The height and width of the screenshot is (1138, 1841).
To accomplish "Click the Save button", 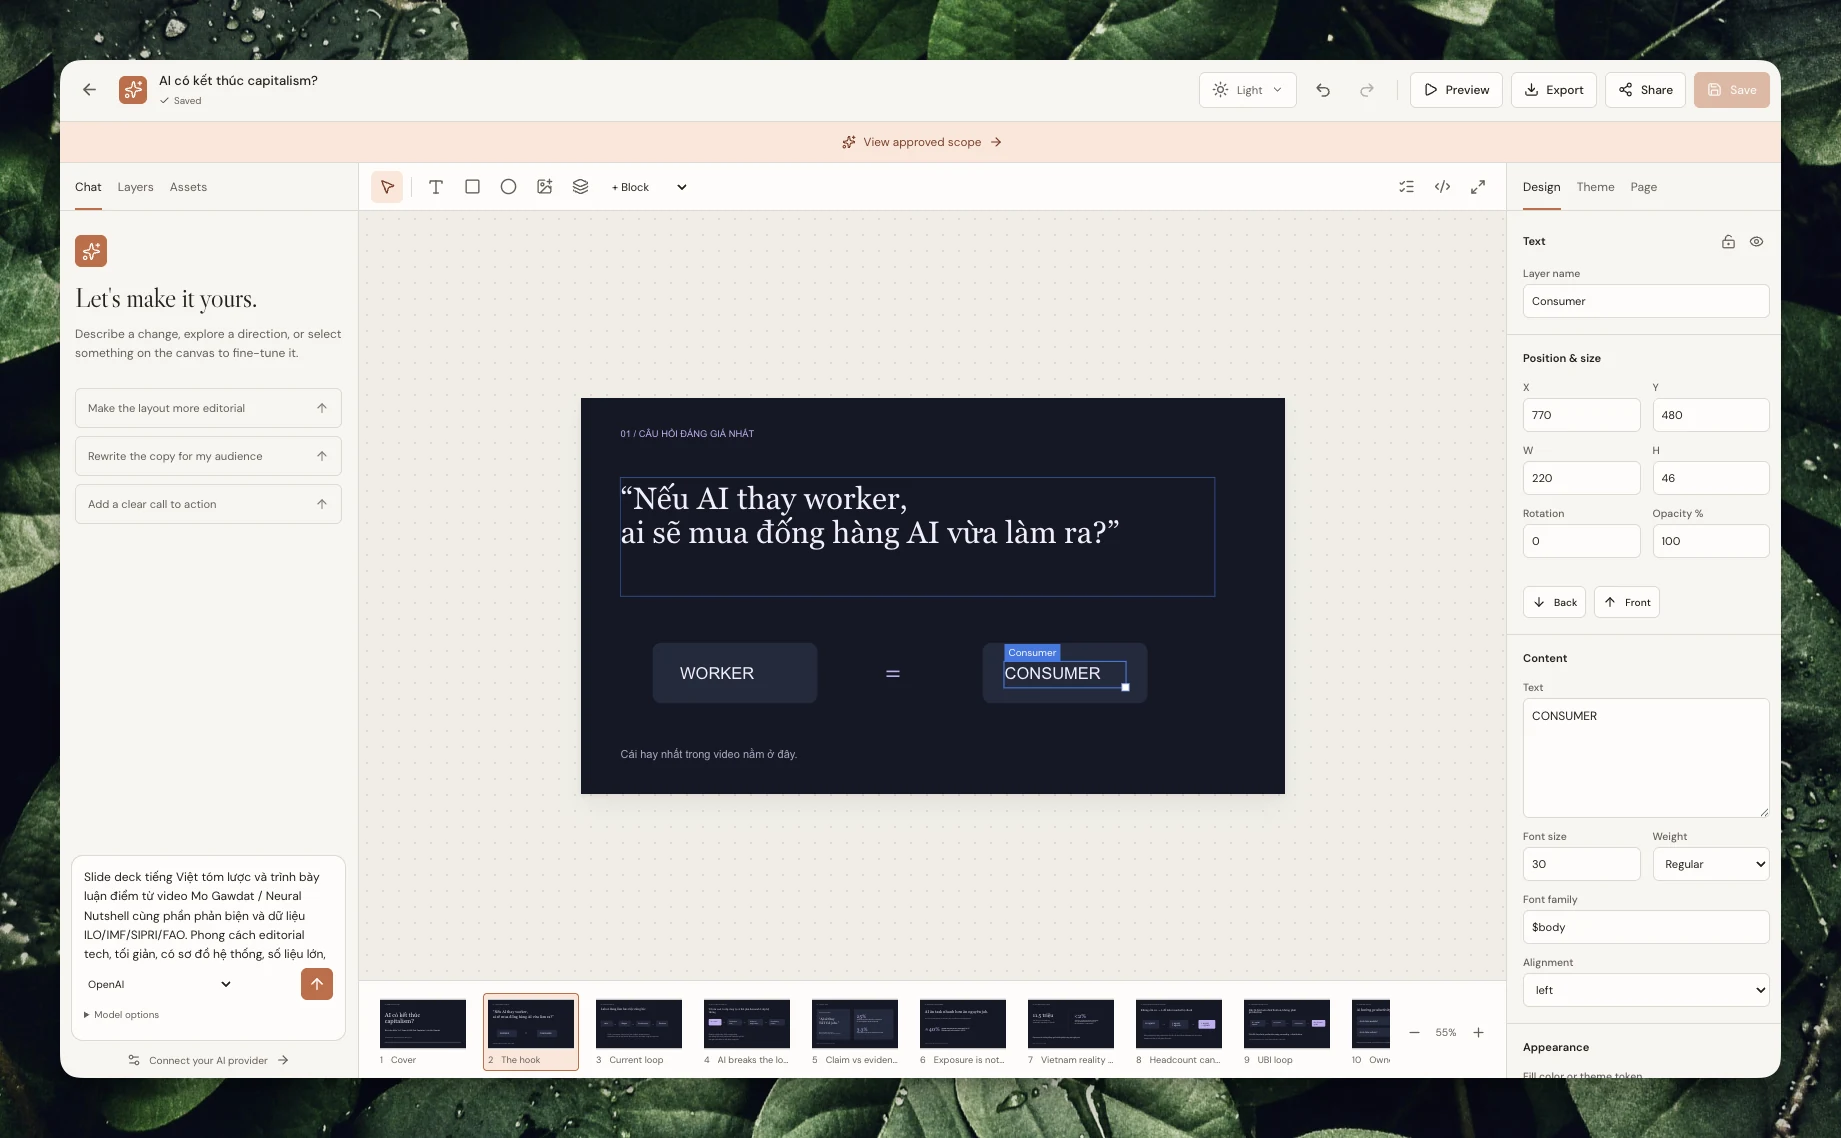I will pos(1731,90).
